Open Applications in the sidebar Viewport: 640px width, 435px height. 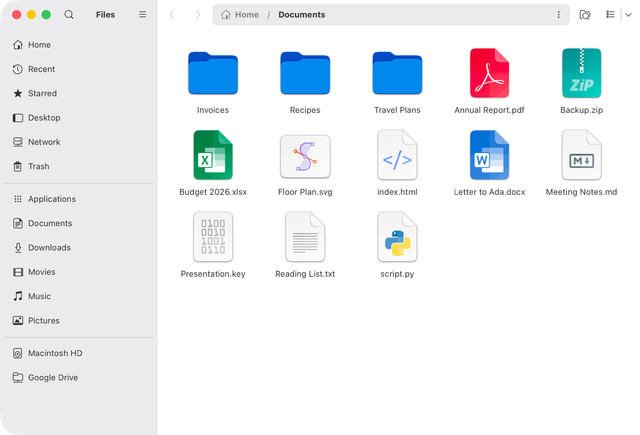[79, 199]
